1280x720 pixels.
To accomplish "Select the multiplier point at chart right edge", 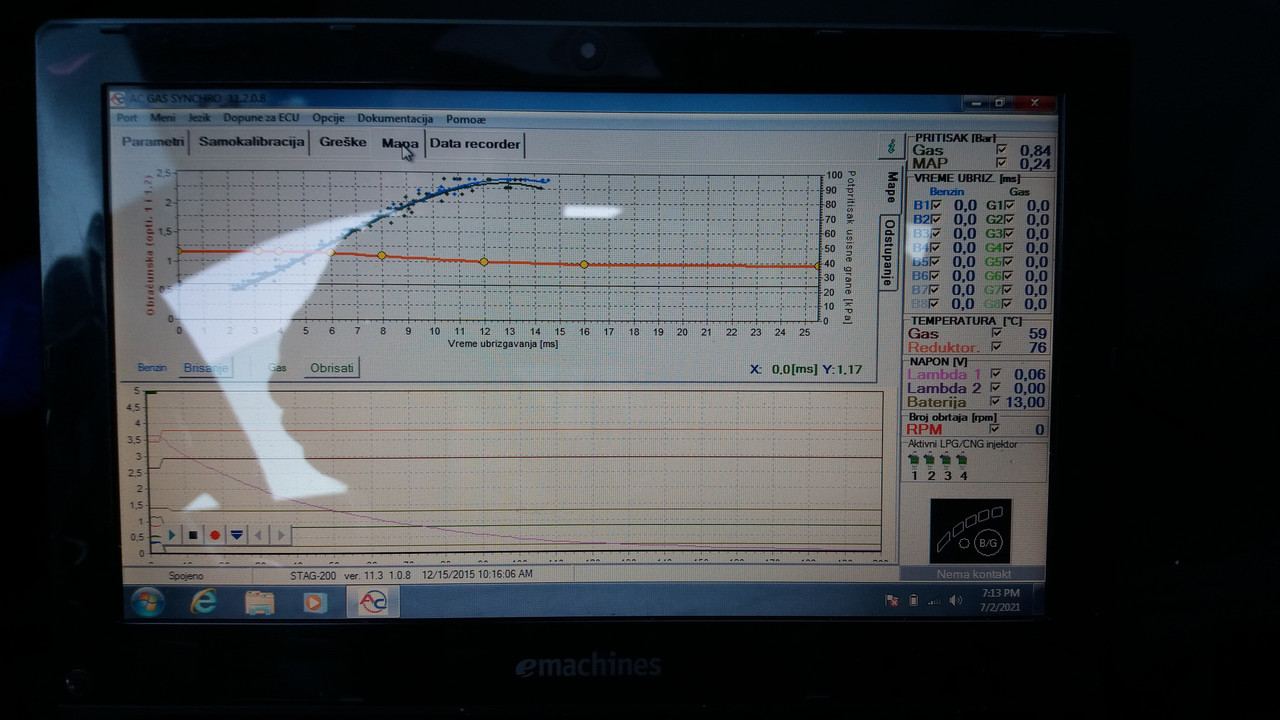I will pyautogui.click(x=818, y=266).
